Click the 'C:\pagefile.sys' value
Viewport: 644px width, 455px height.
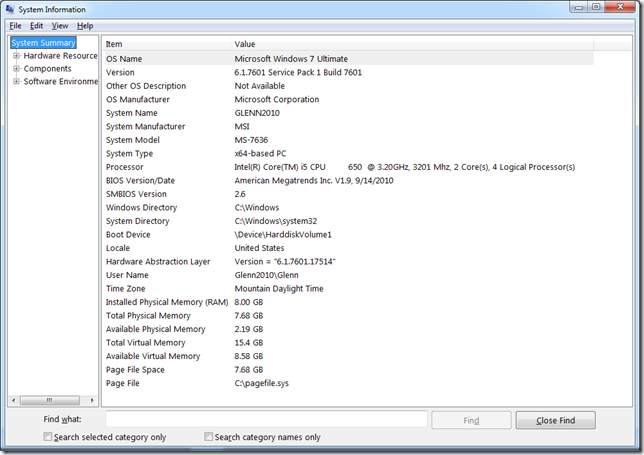(x=261, y=383)
